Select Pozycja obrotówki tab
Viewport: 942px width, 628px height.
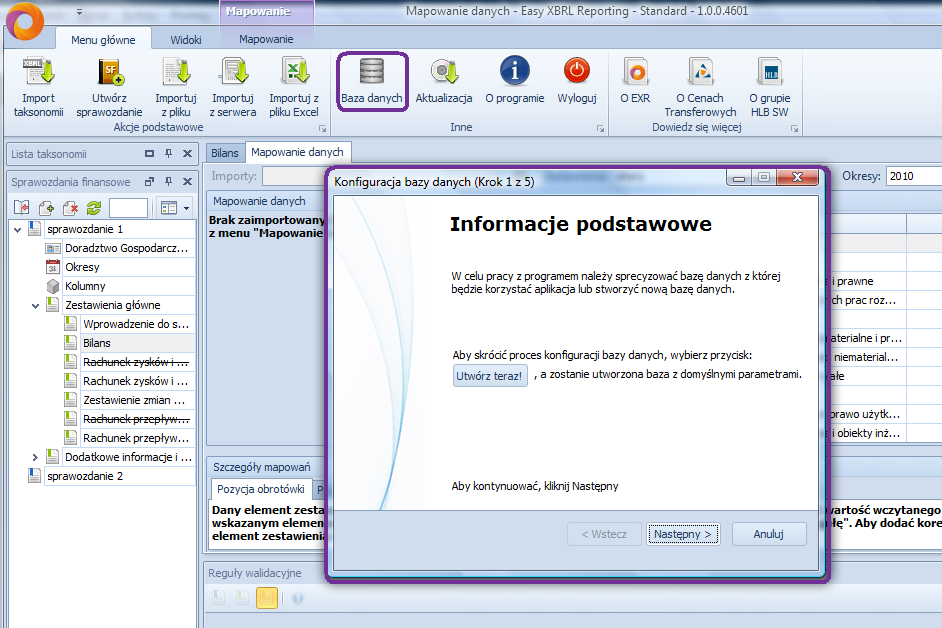[x=261, y=489]
